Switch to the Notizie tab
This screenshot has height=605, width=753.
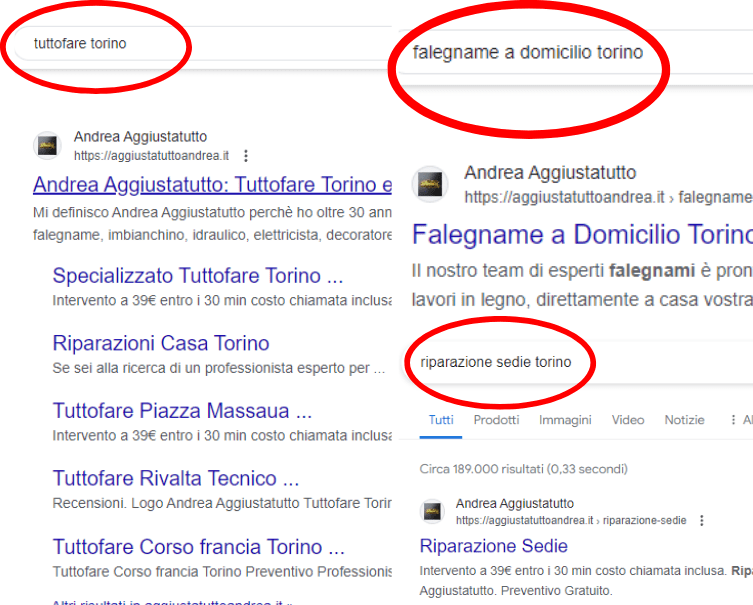[684, 420]
